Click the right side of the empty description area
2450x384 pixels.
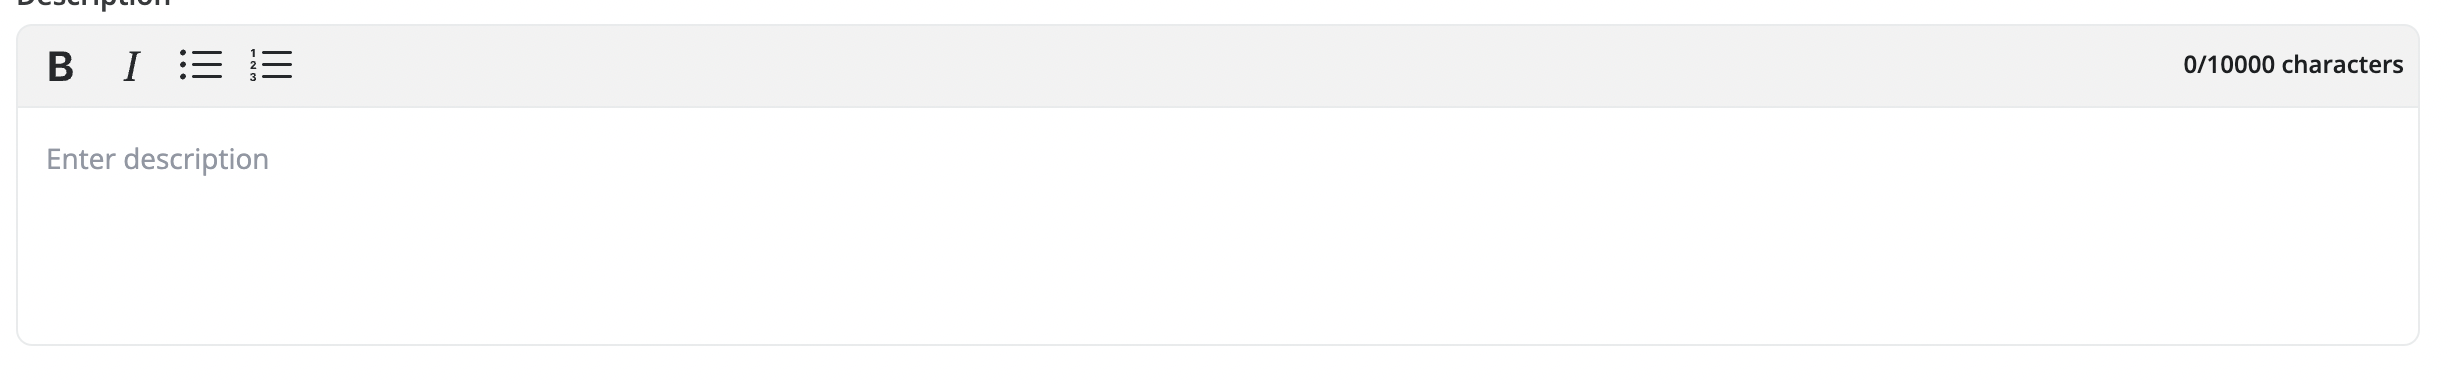tap(2100, 226)
